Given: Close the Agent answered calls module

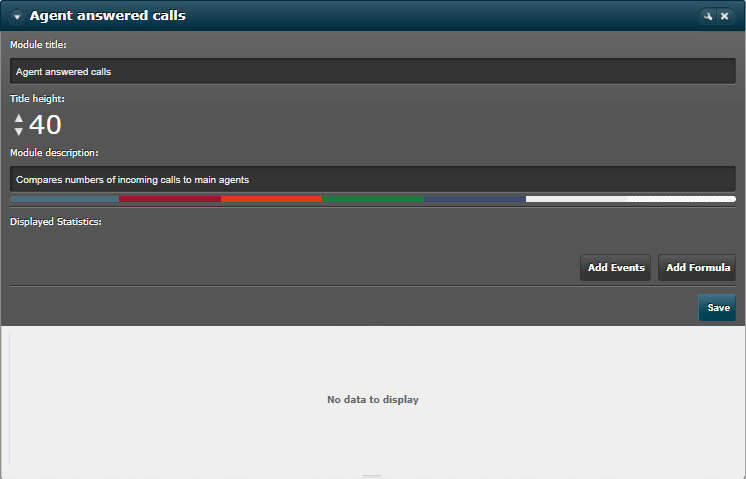Looking at the screenshot, I should pos(725,16).
